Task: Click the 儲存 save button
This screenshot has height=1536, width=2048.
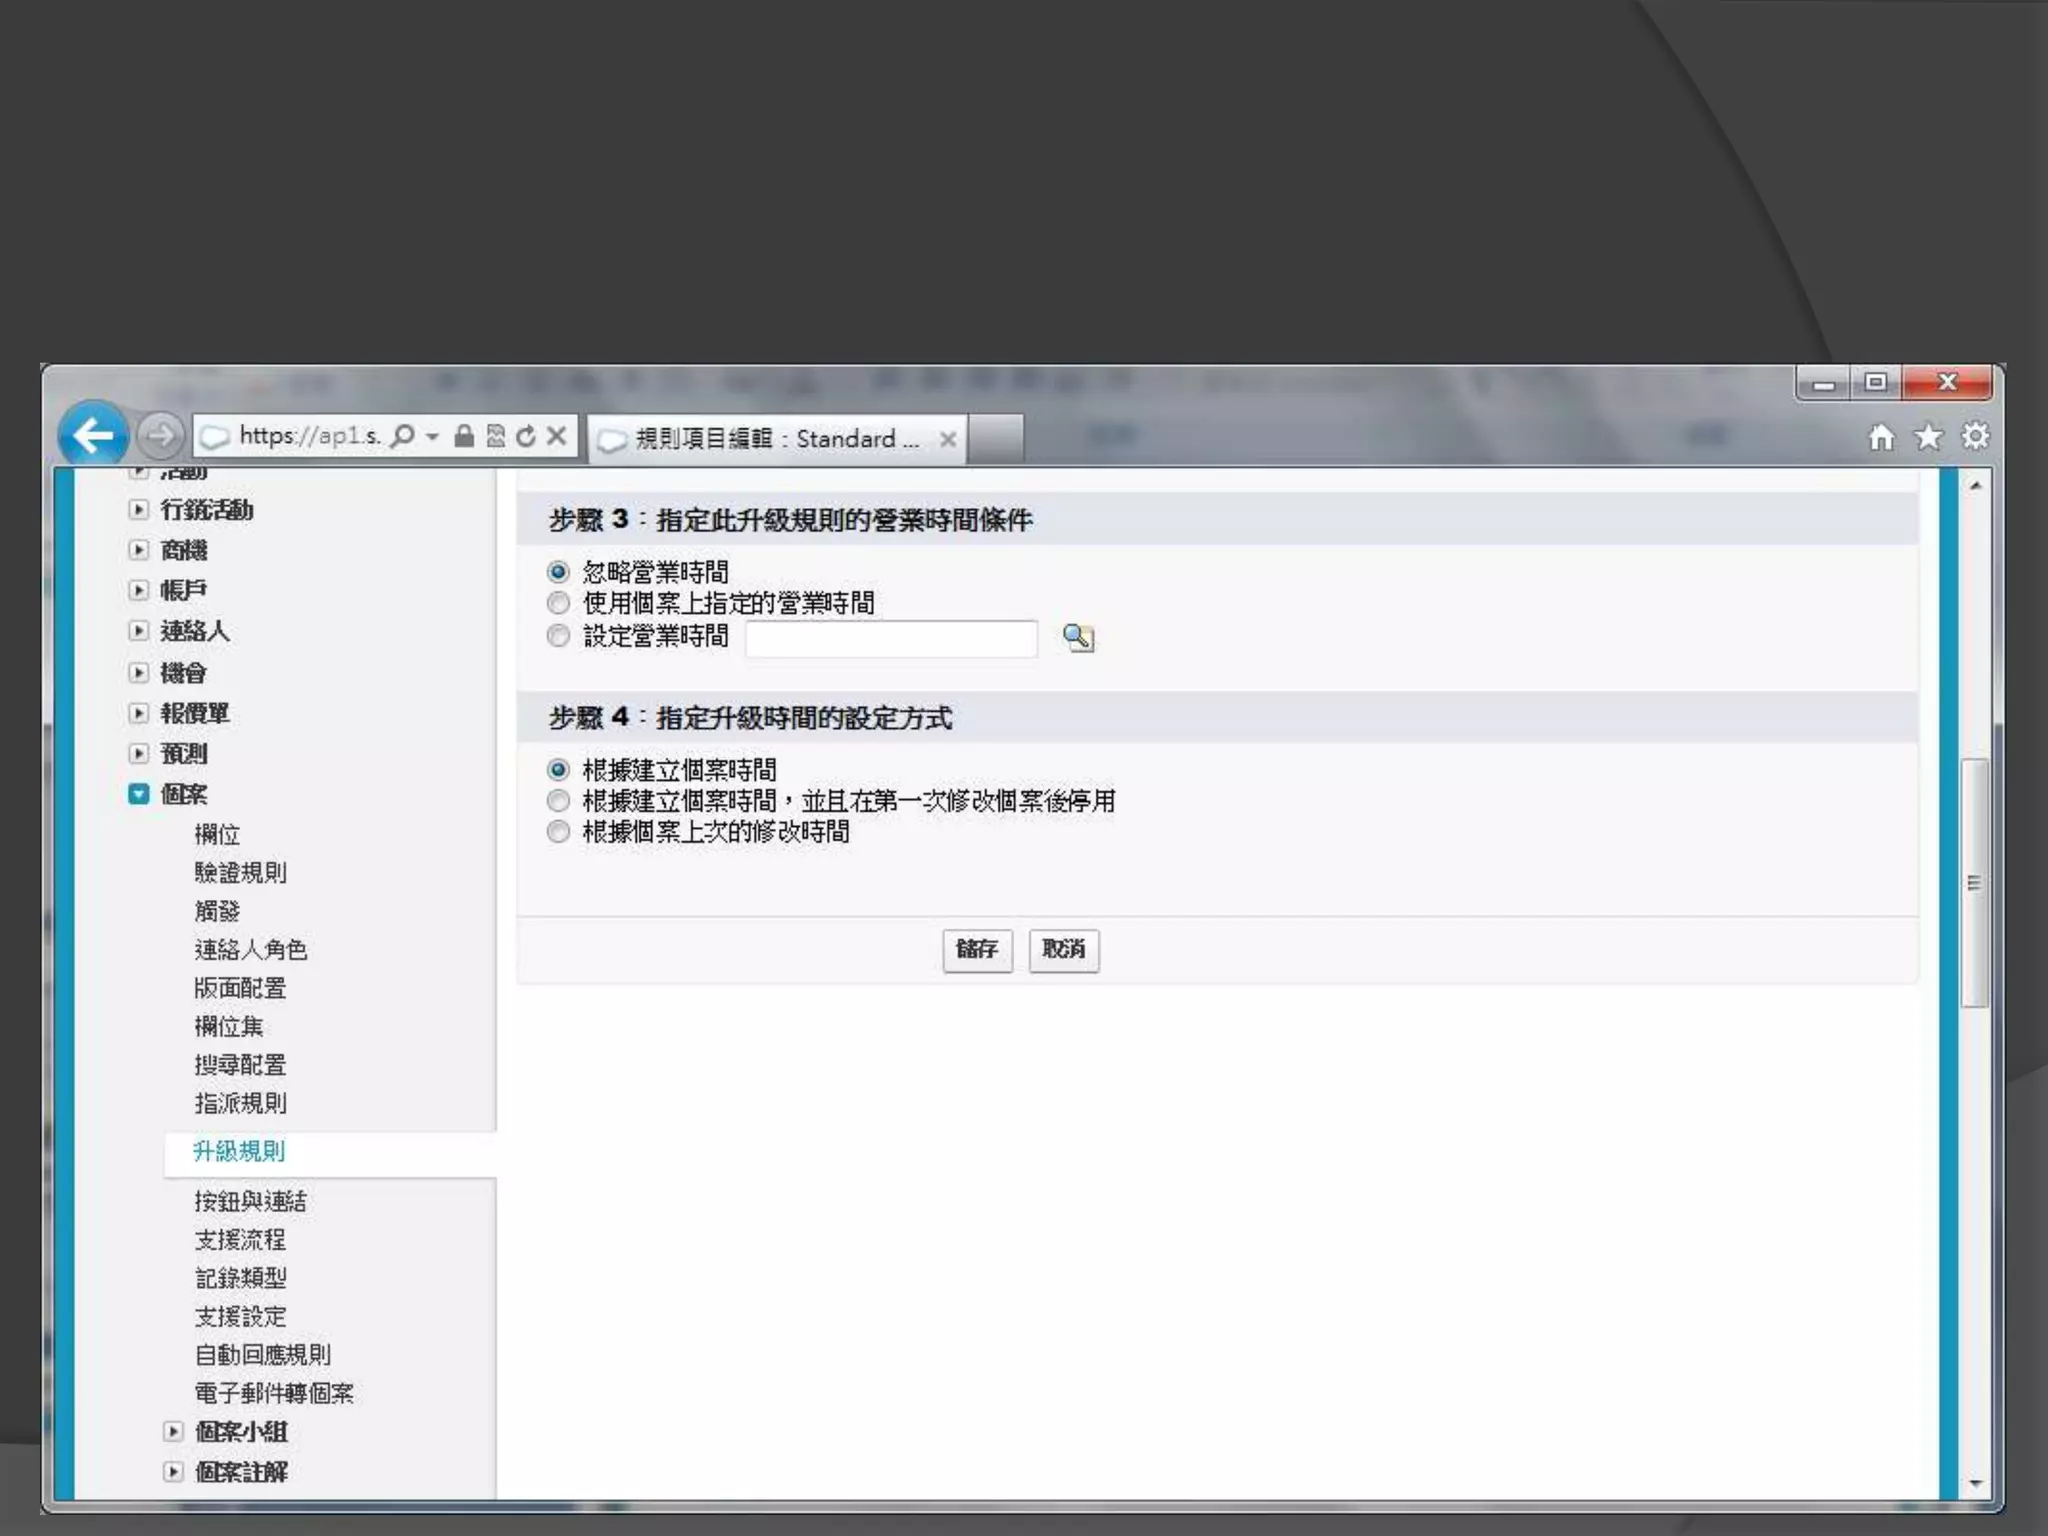Action: (x=977, y=949)
